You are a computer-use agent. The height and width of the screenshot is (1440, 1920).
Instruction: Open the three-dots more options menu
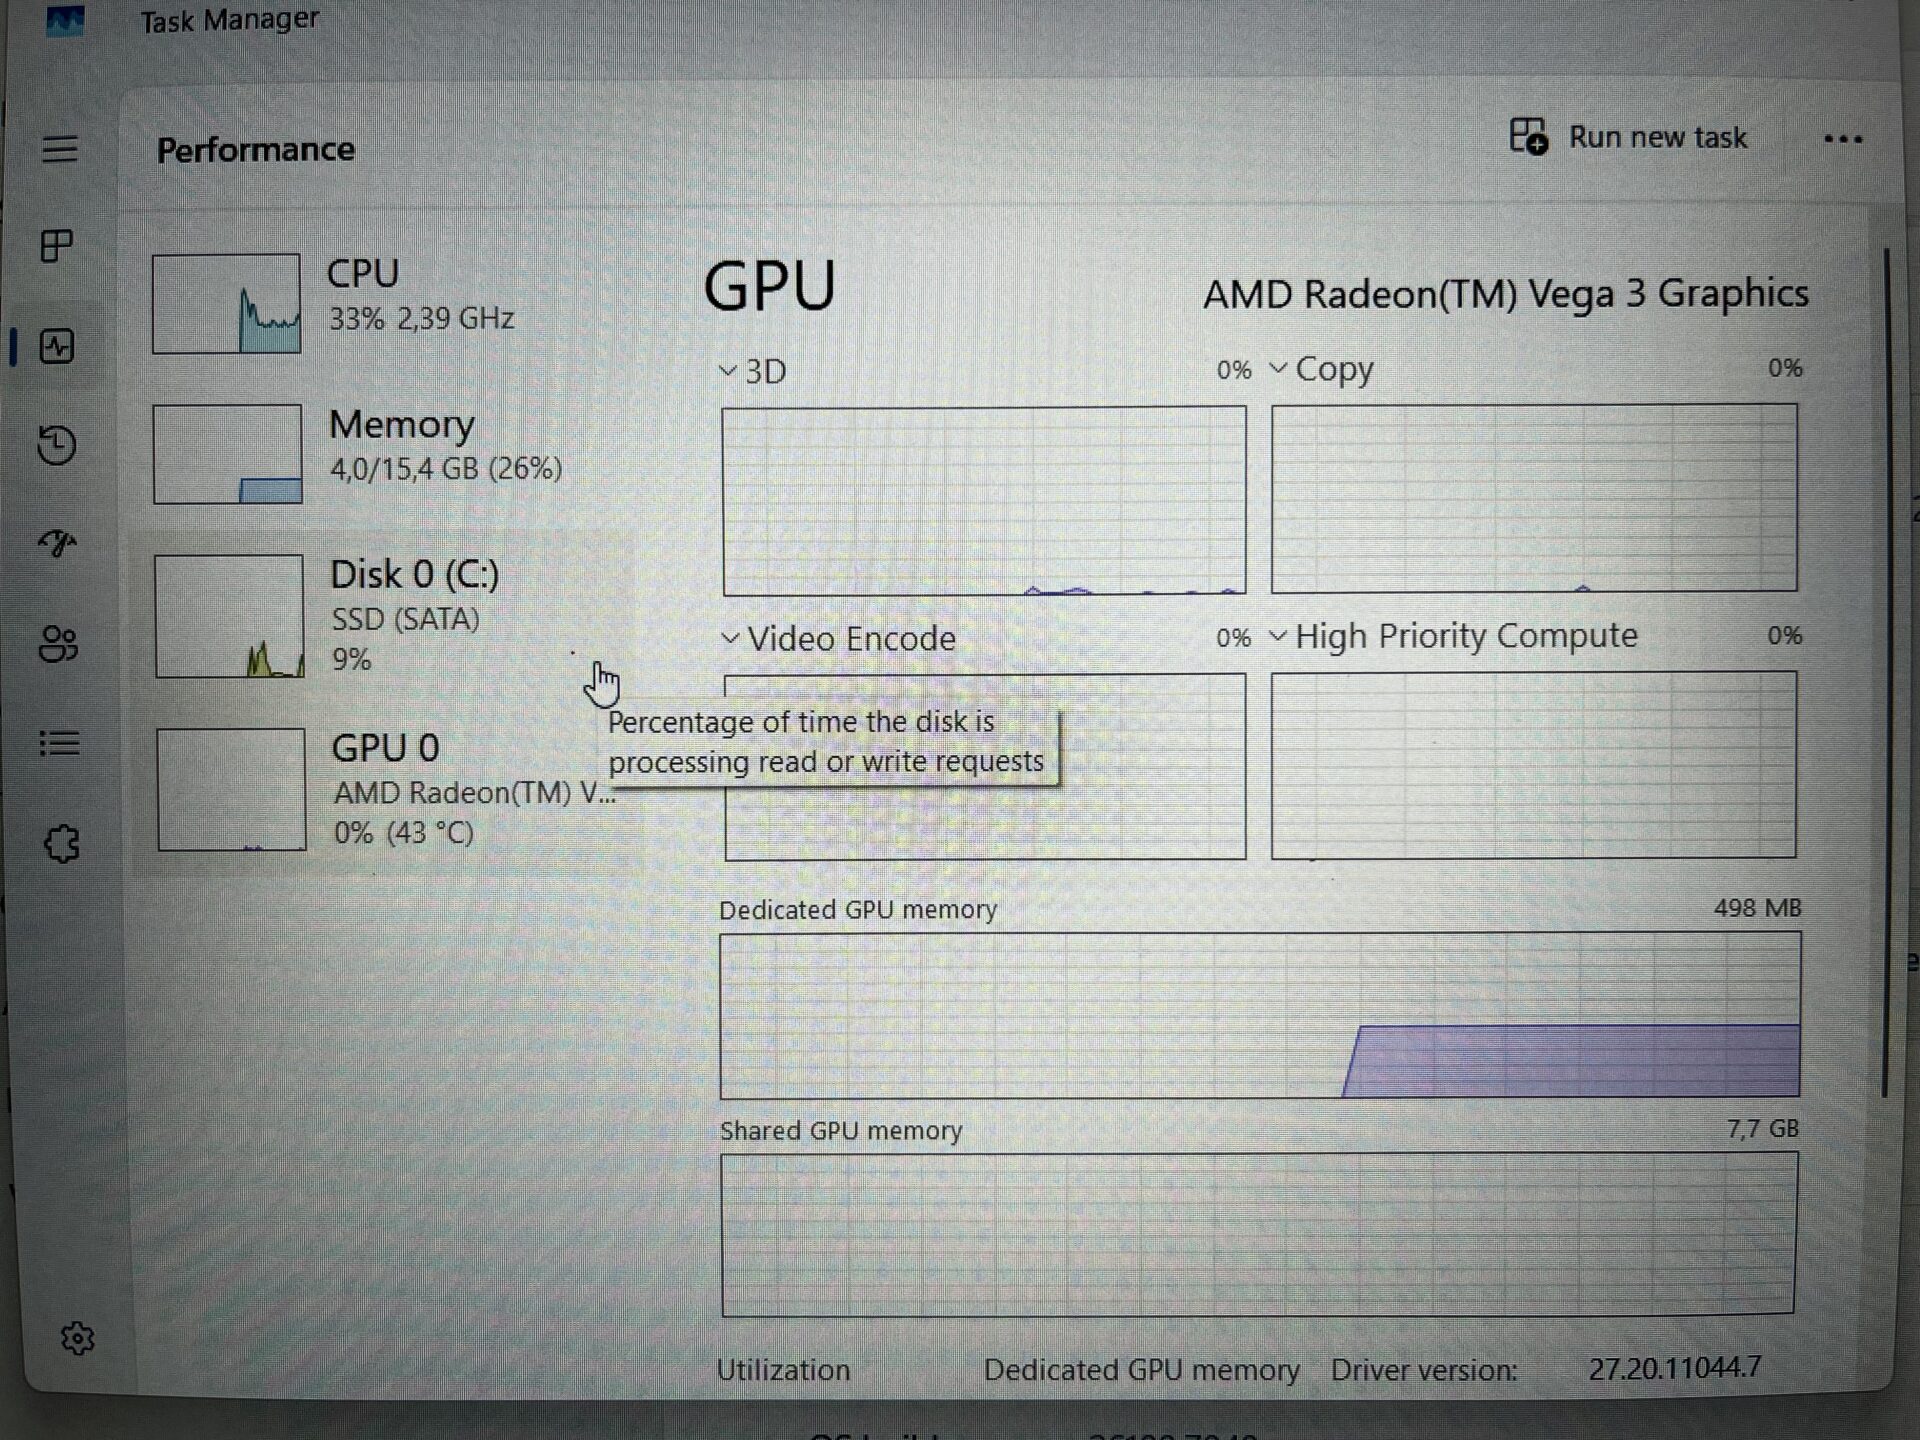tap(1842, 140)
